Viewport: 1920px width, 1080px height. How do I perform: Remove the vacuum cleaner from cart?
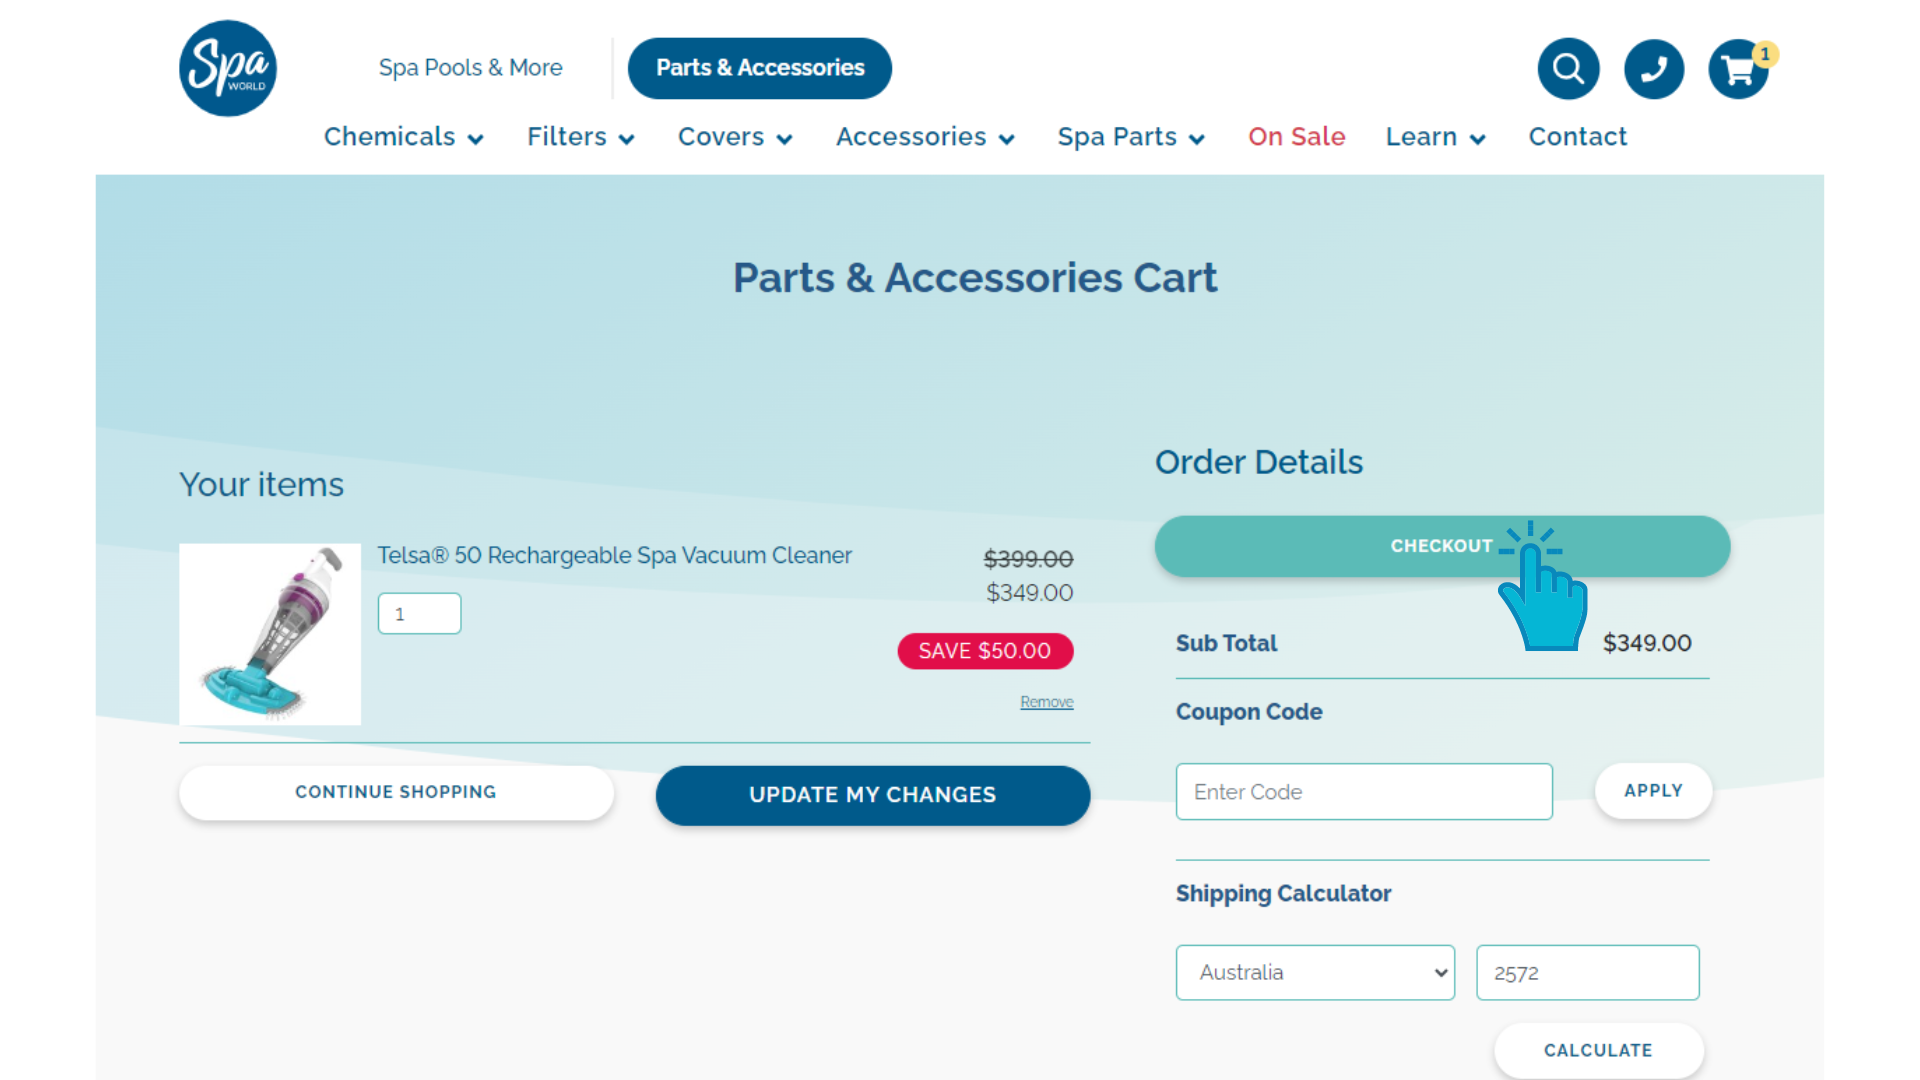1046,702
